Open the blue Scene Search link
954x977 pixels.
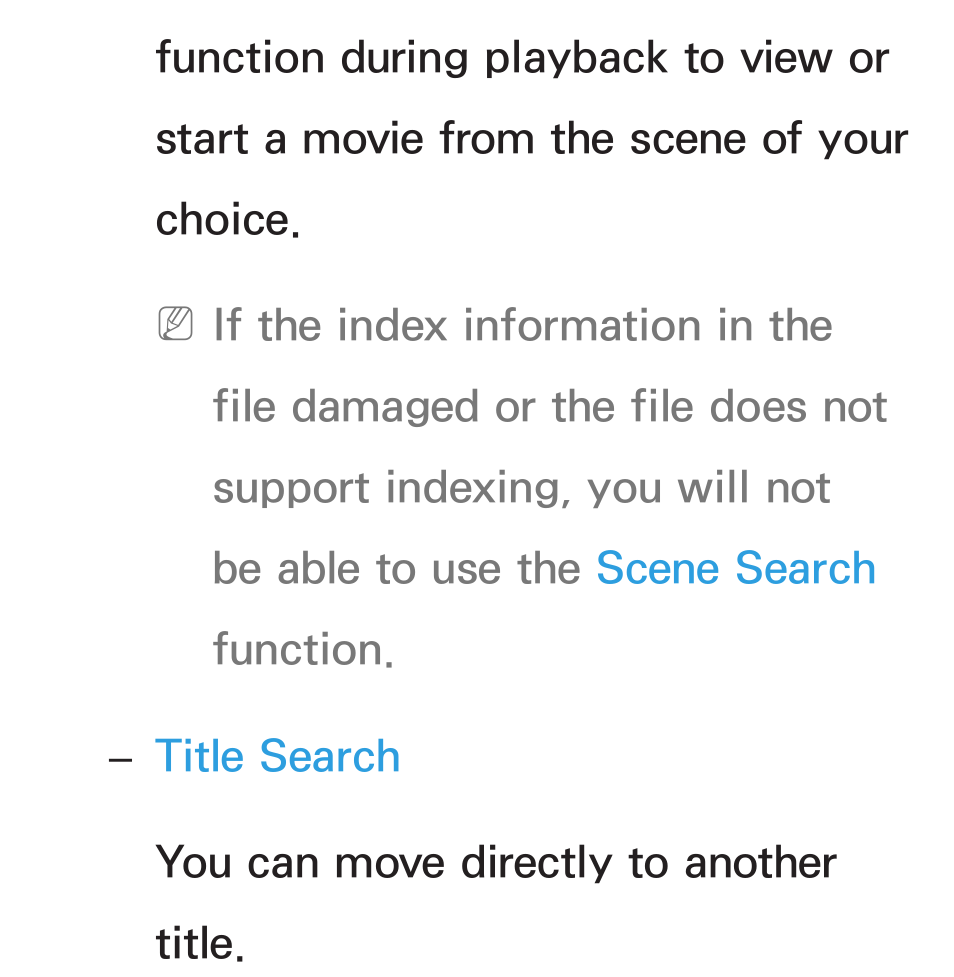(x=736, y=568)
